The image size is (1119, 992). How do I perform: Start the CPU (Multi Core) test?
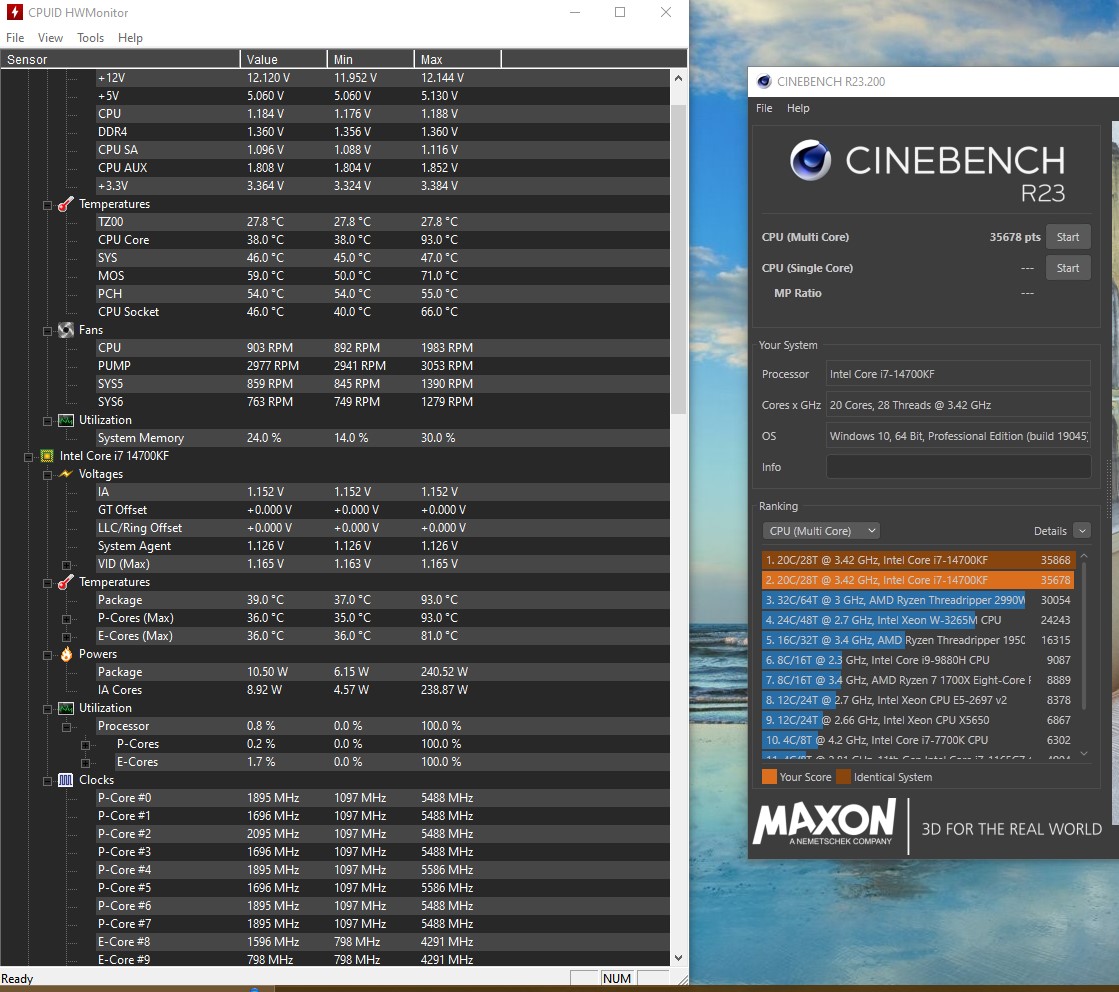coord(1068,237)
